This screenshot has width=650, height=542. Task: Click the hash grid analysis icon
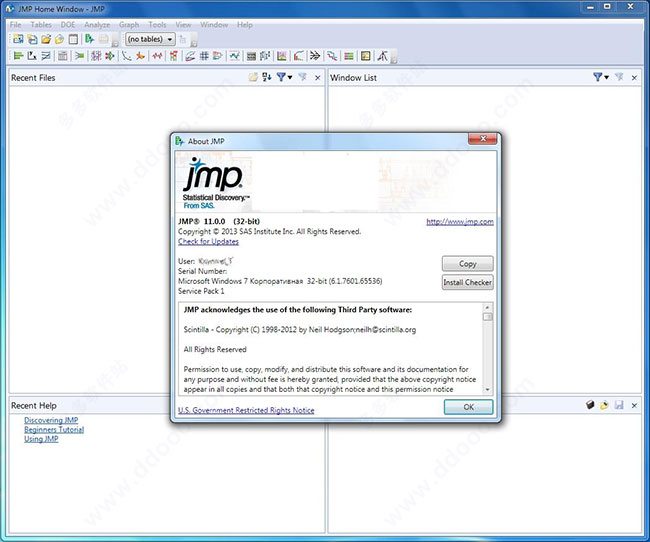(x=204, y=56)
